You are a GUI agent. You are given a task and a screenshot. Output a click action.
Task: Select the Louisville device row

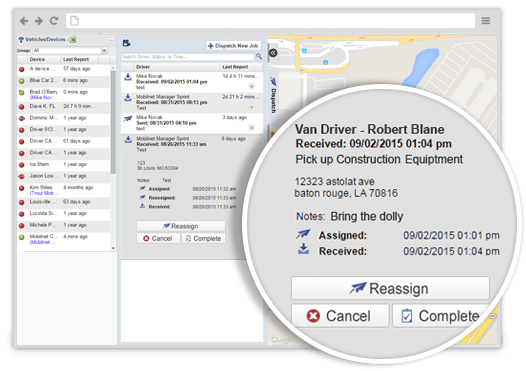63,202
